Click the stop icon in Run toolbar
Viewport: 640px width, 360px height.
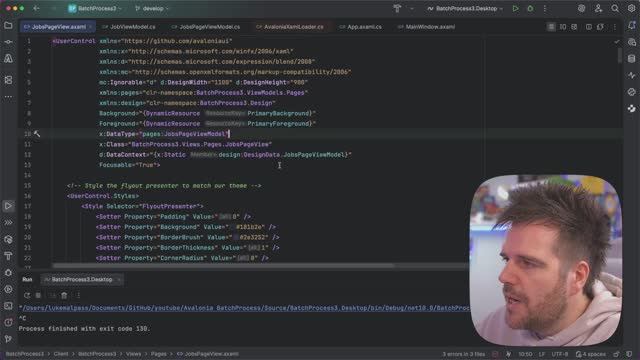point(38,295)
